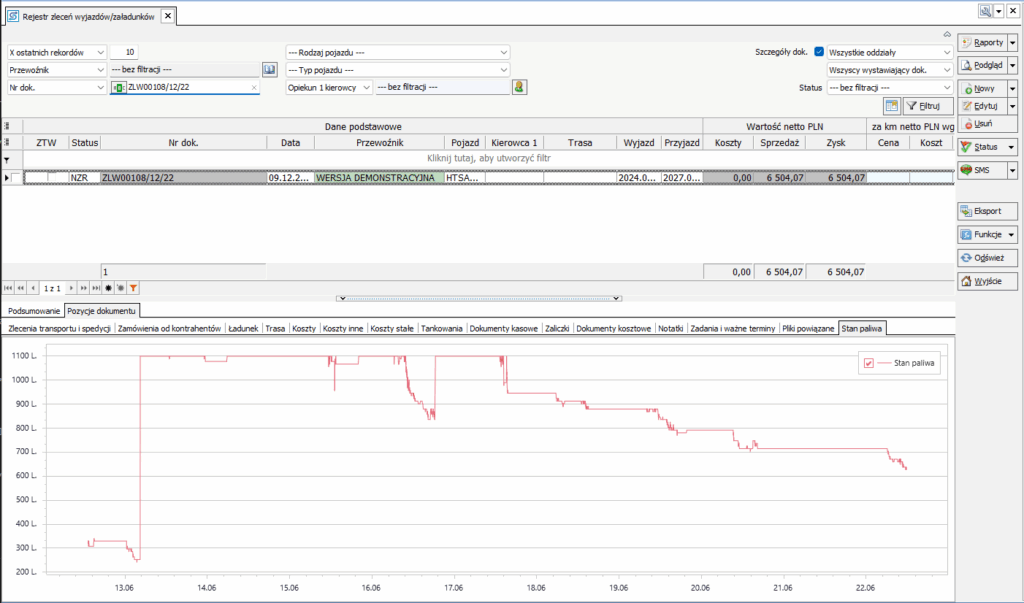Viewport: 1024px width, 603px height.
Task: Click the record count field showing 10
Action: [x=123, y=52]
